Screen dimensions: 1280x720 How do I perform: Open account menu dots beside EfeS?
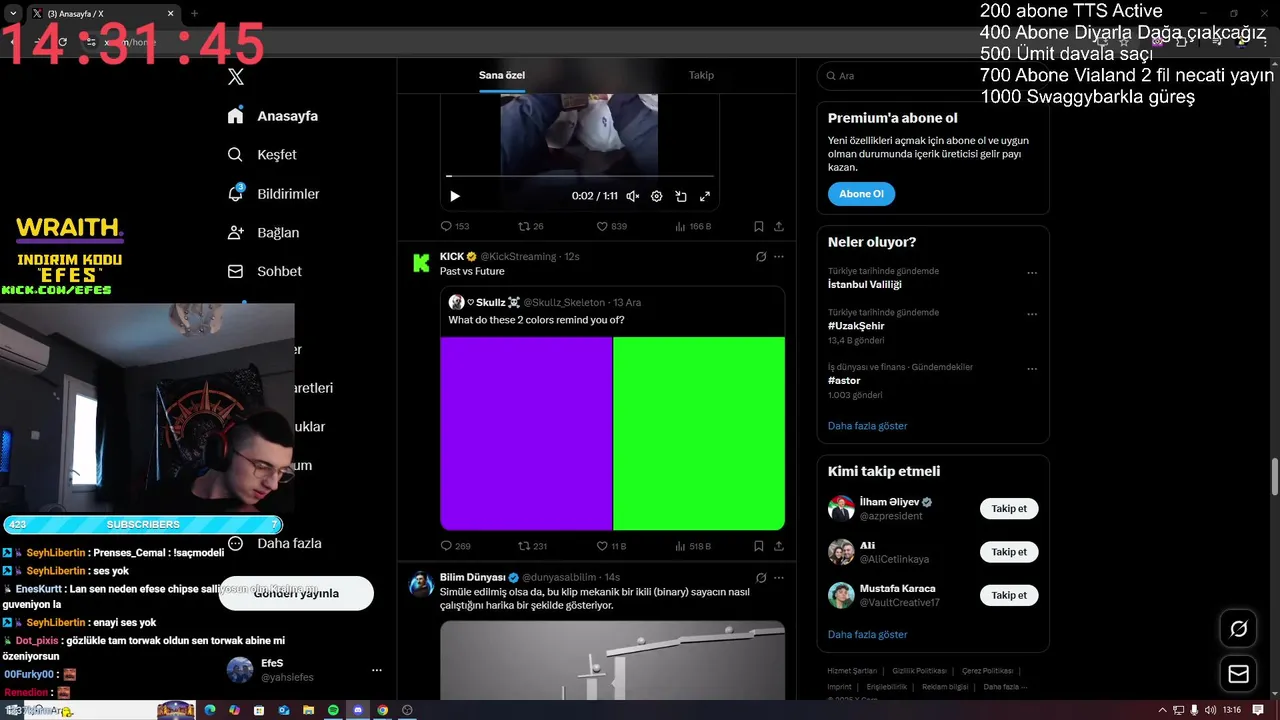tap(377, 670)
